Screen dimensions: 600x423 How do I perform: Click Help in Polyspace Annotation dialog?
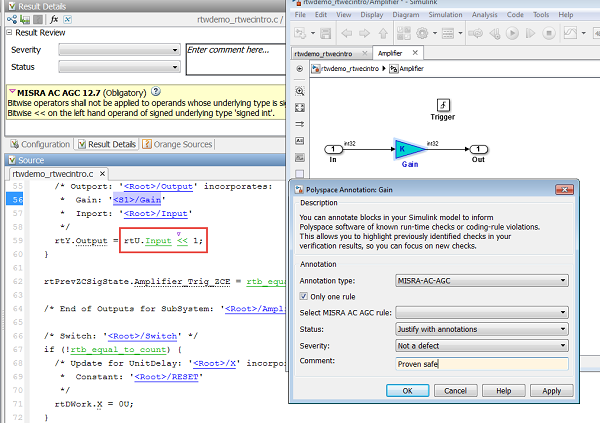tap(504, 390)
